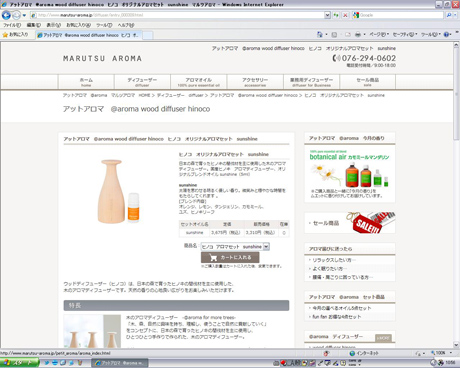Click the Help question mark icon
The height and width of the screenshot is (368, 460).
pos(447,34)
